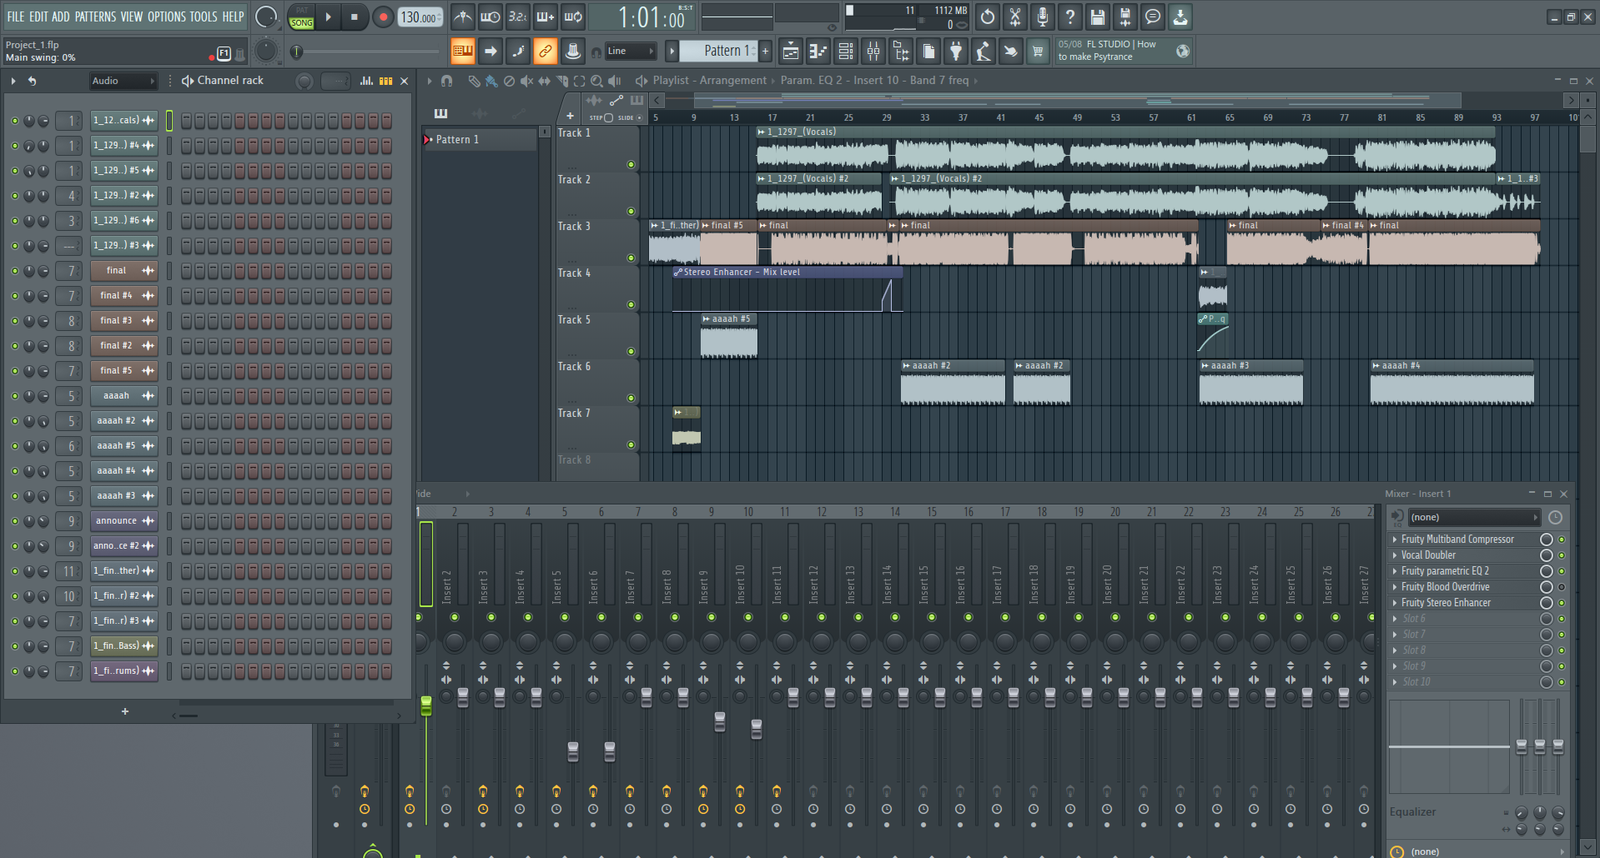Image resolution: width=1600 pixels, height=858 pixels.
Task: Open the ADD menu
Action: (x=61, y=17)
